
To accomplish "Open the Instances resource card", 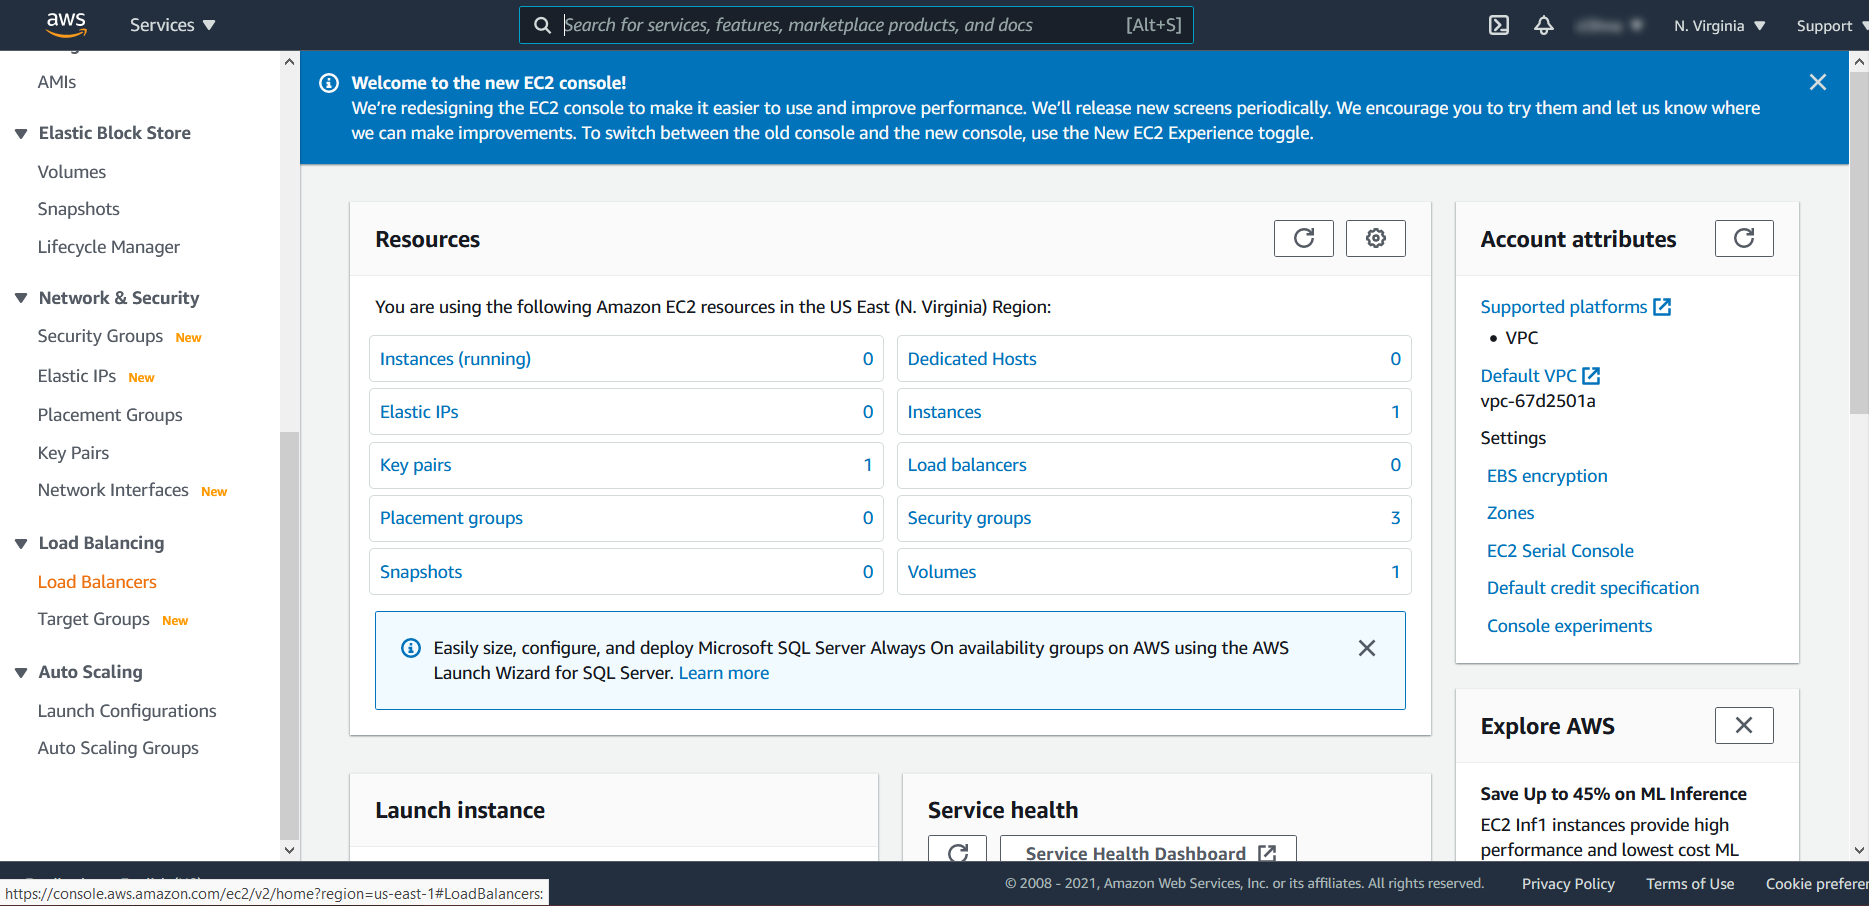I will (x=1154, y=411).
